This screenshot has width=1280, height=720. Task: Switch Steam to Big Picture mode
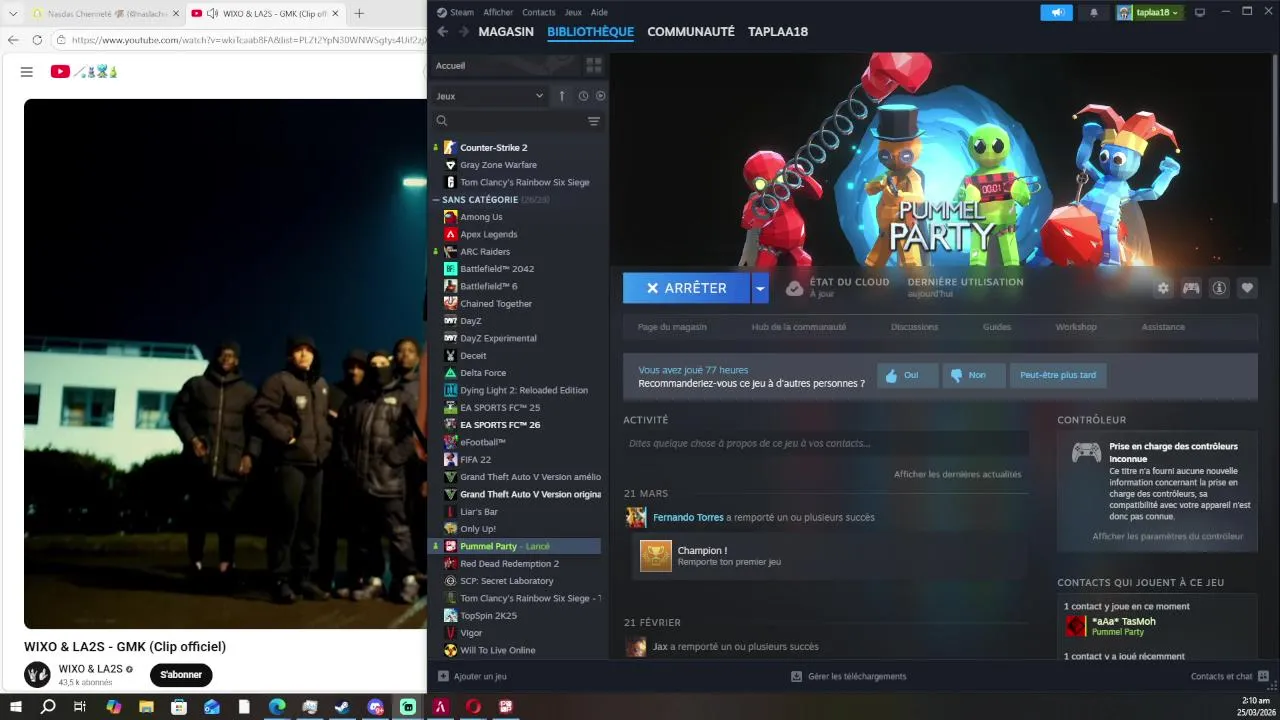pos(1200,12)
